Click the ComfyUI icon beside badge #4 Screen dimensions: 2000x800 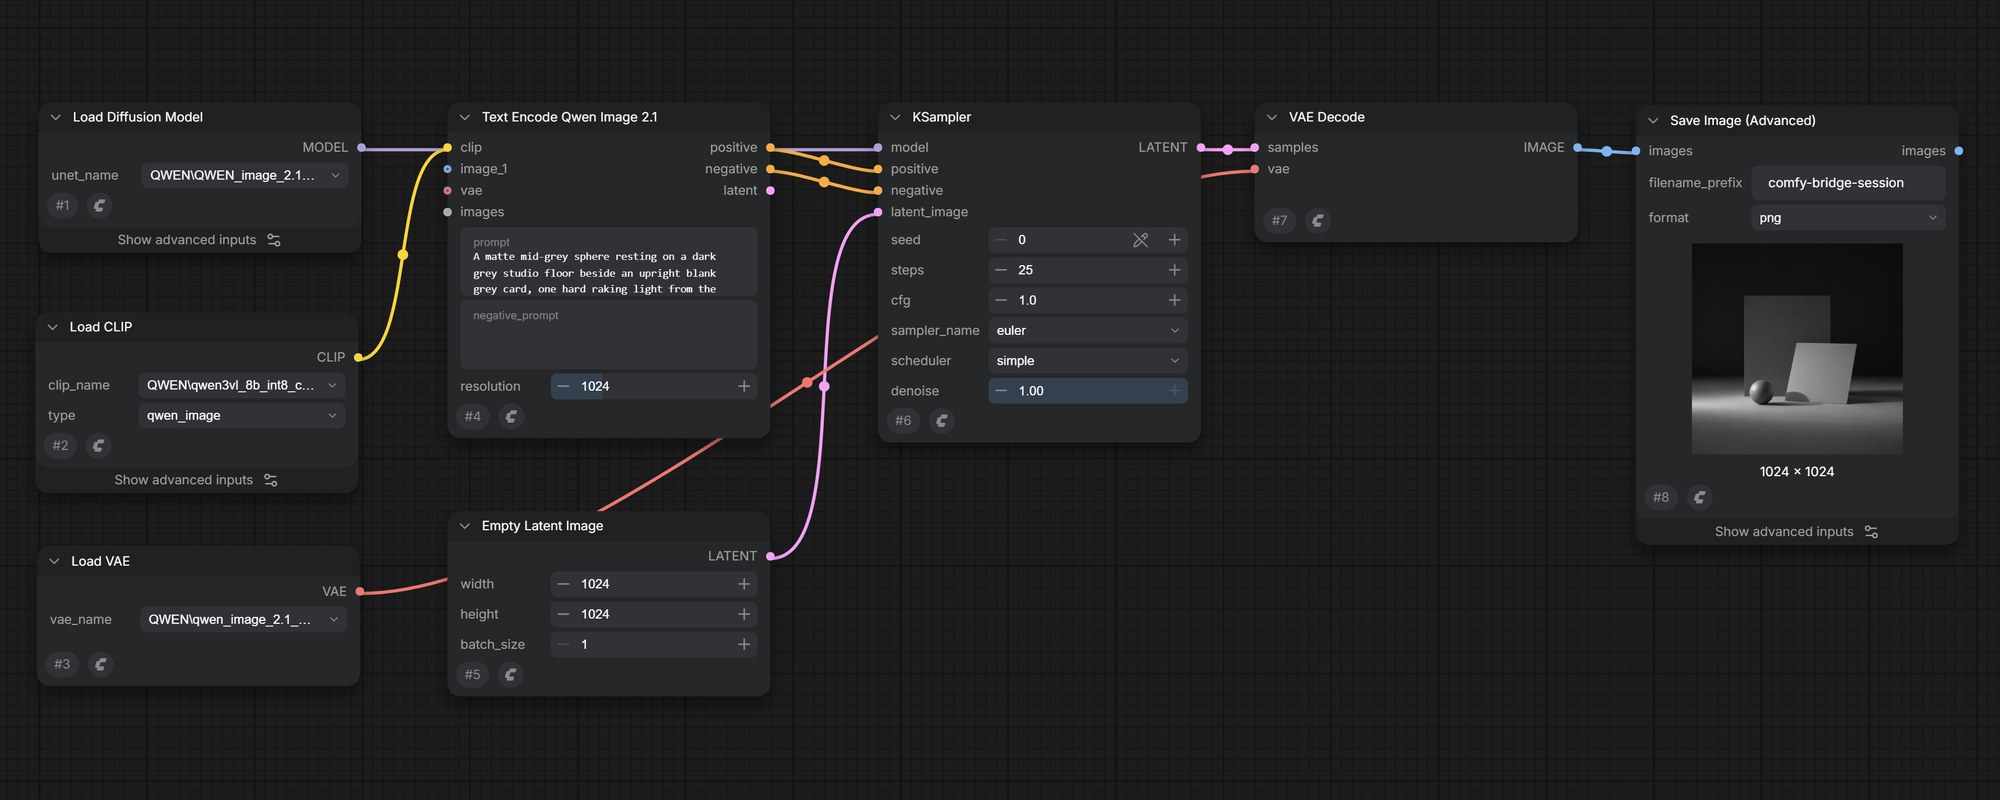pos(511,416)
